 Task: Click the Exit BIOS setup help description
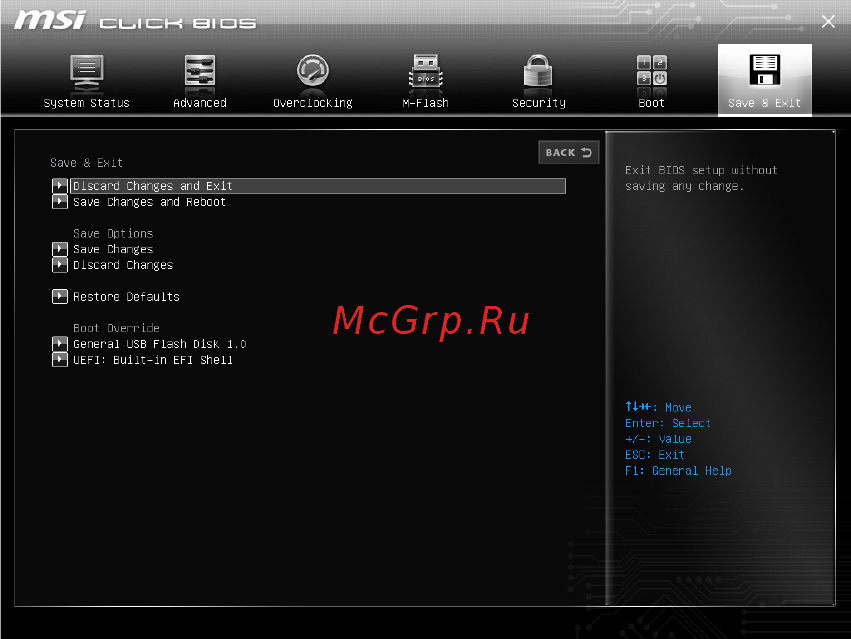[x=701, y=178]
